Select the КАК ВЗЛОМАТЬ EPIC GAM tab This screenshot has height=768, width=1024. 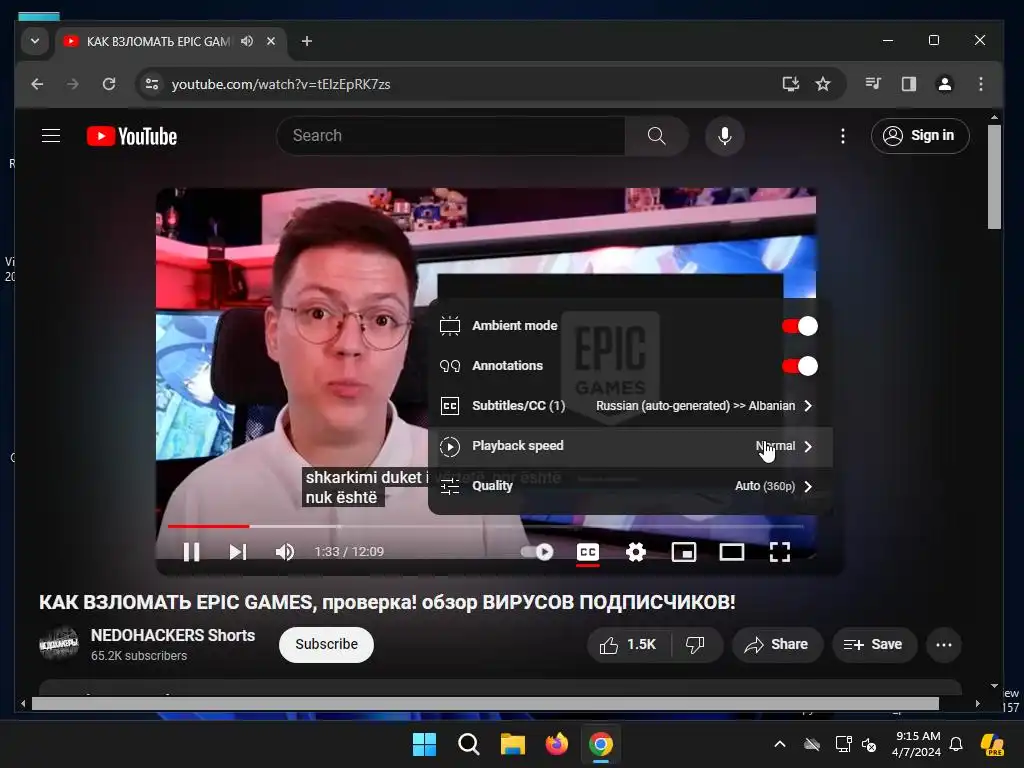[x=157, y=41]
